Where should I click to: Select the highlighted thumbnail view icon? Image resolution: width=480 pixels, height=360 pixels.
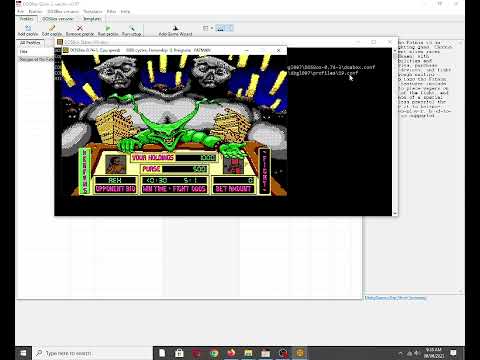coord(220,28)
